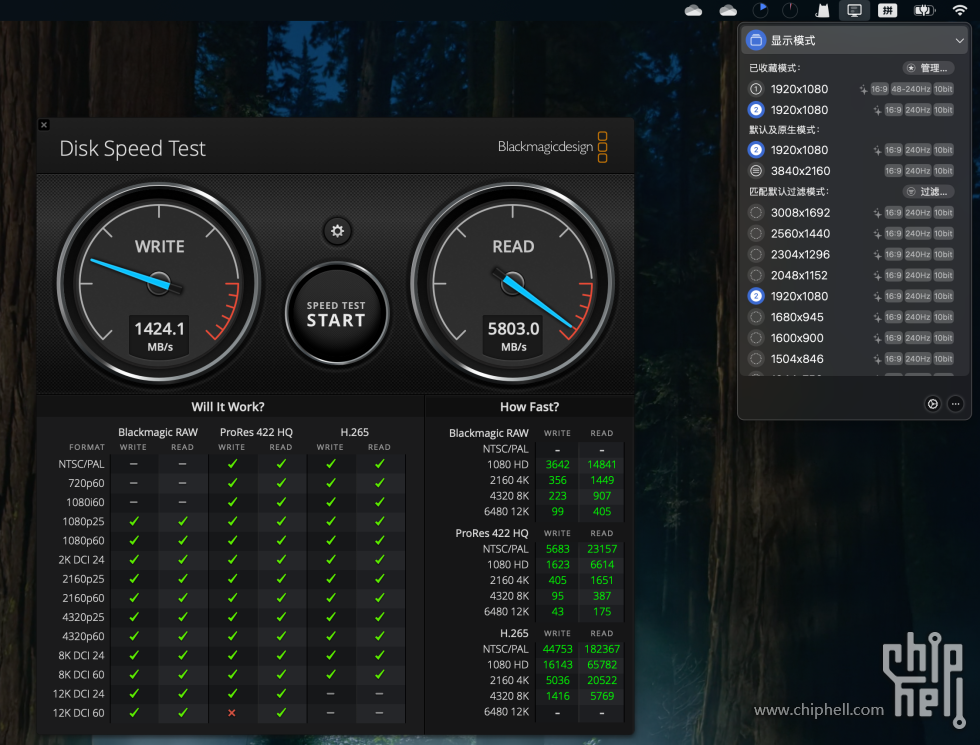Open the 管理... favorites manager
This screenshot has height=745, width=980.
coord(928,68)
